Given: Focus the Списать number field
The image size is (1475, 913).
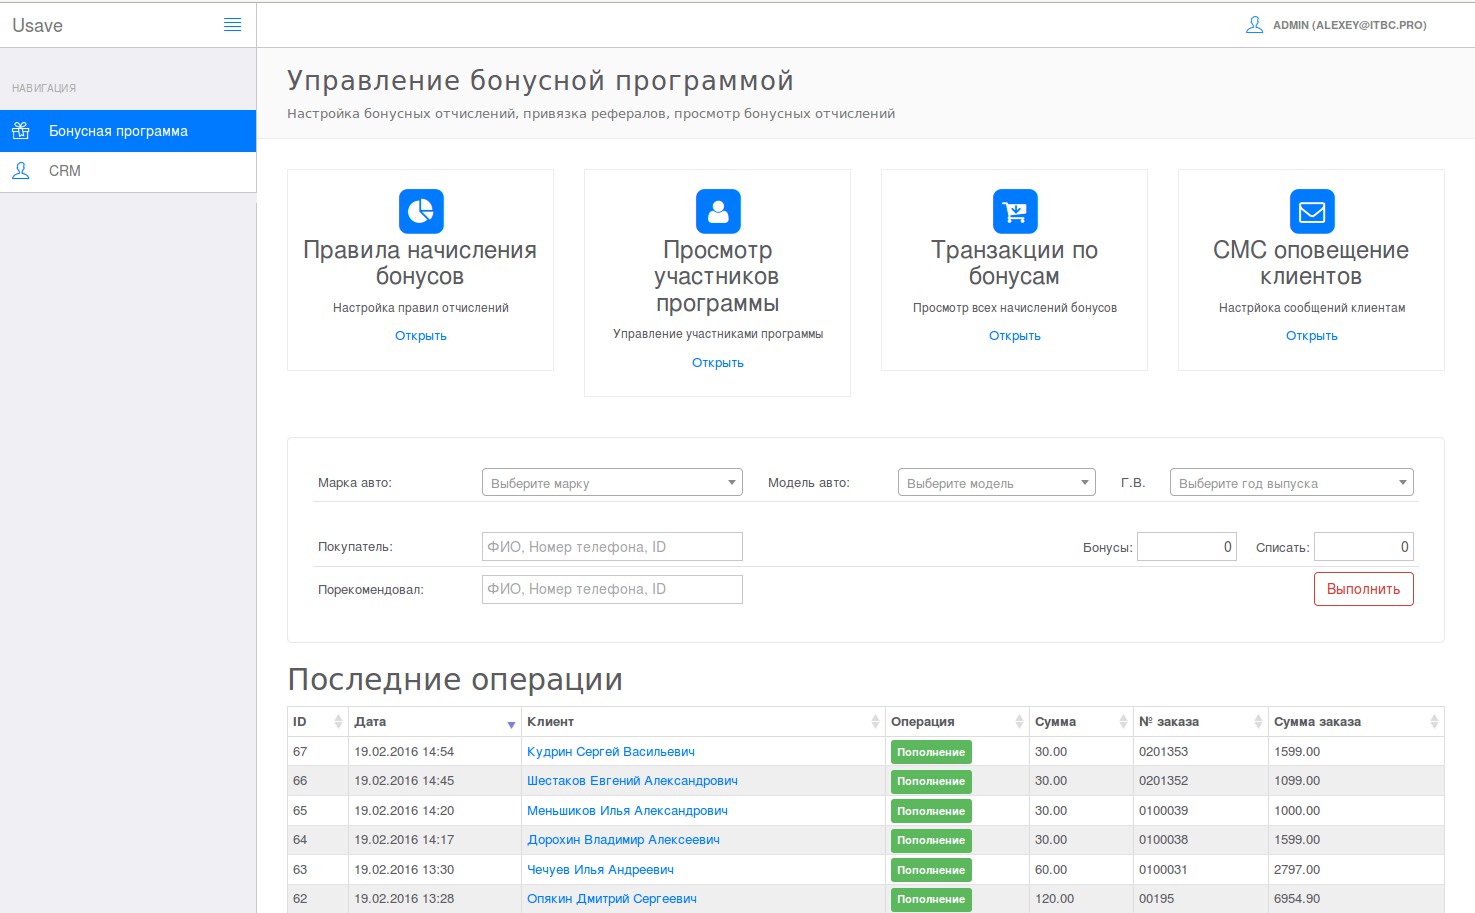Looking at the screenshot, I should click(x=1364, y=547).
